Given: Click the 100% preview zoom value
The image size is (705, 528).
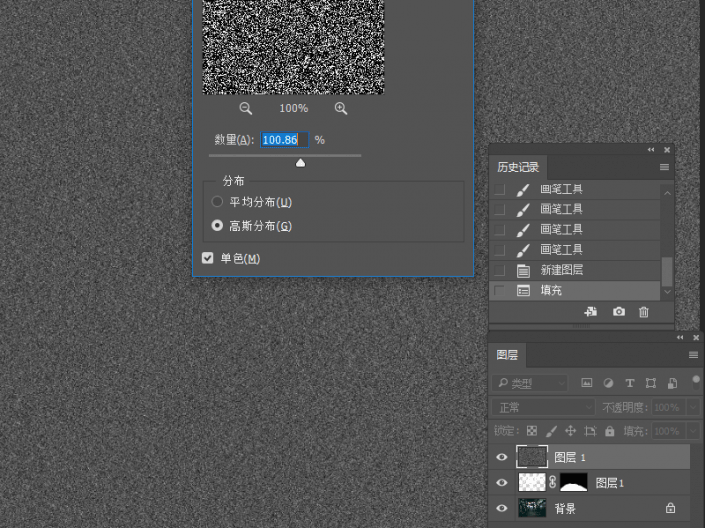Looking at the screenshot, I should tap(294, 108).
